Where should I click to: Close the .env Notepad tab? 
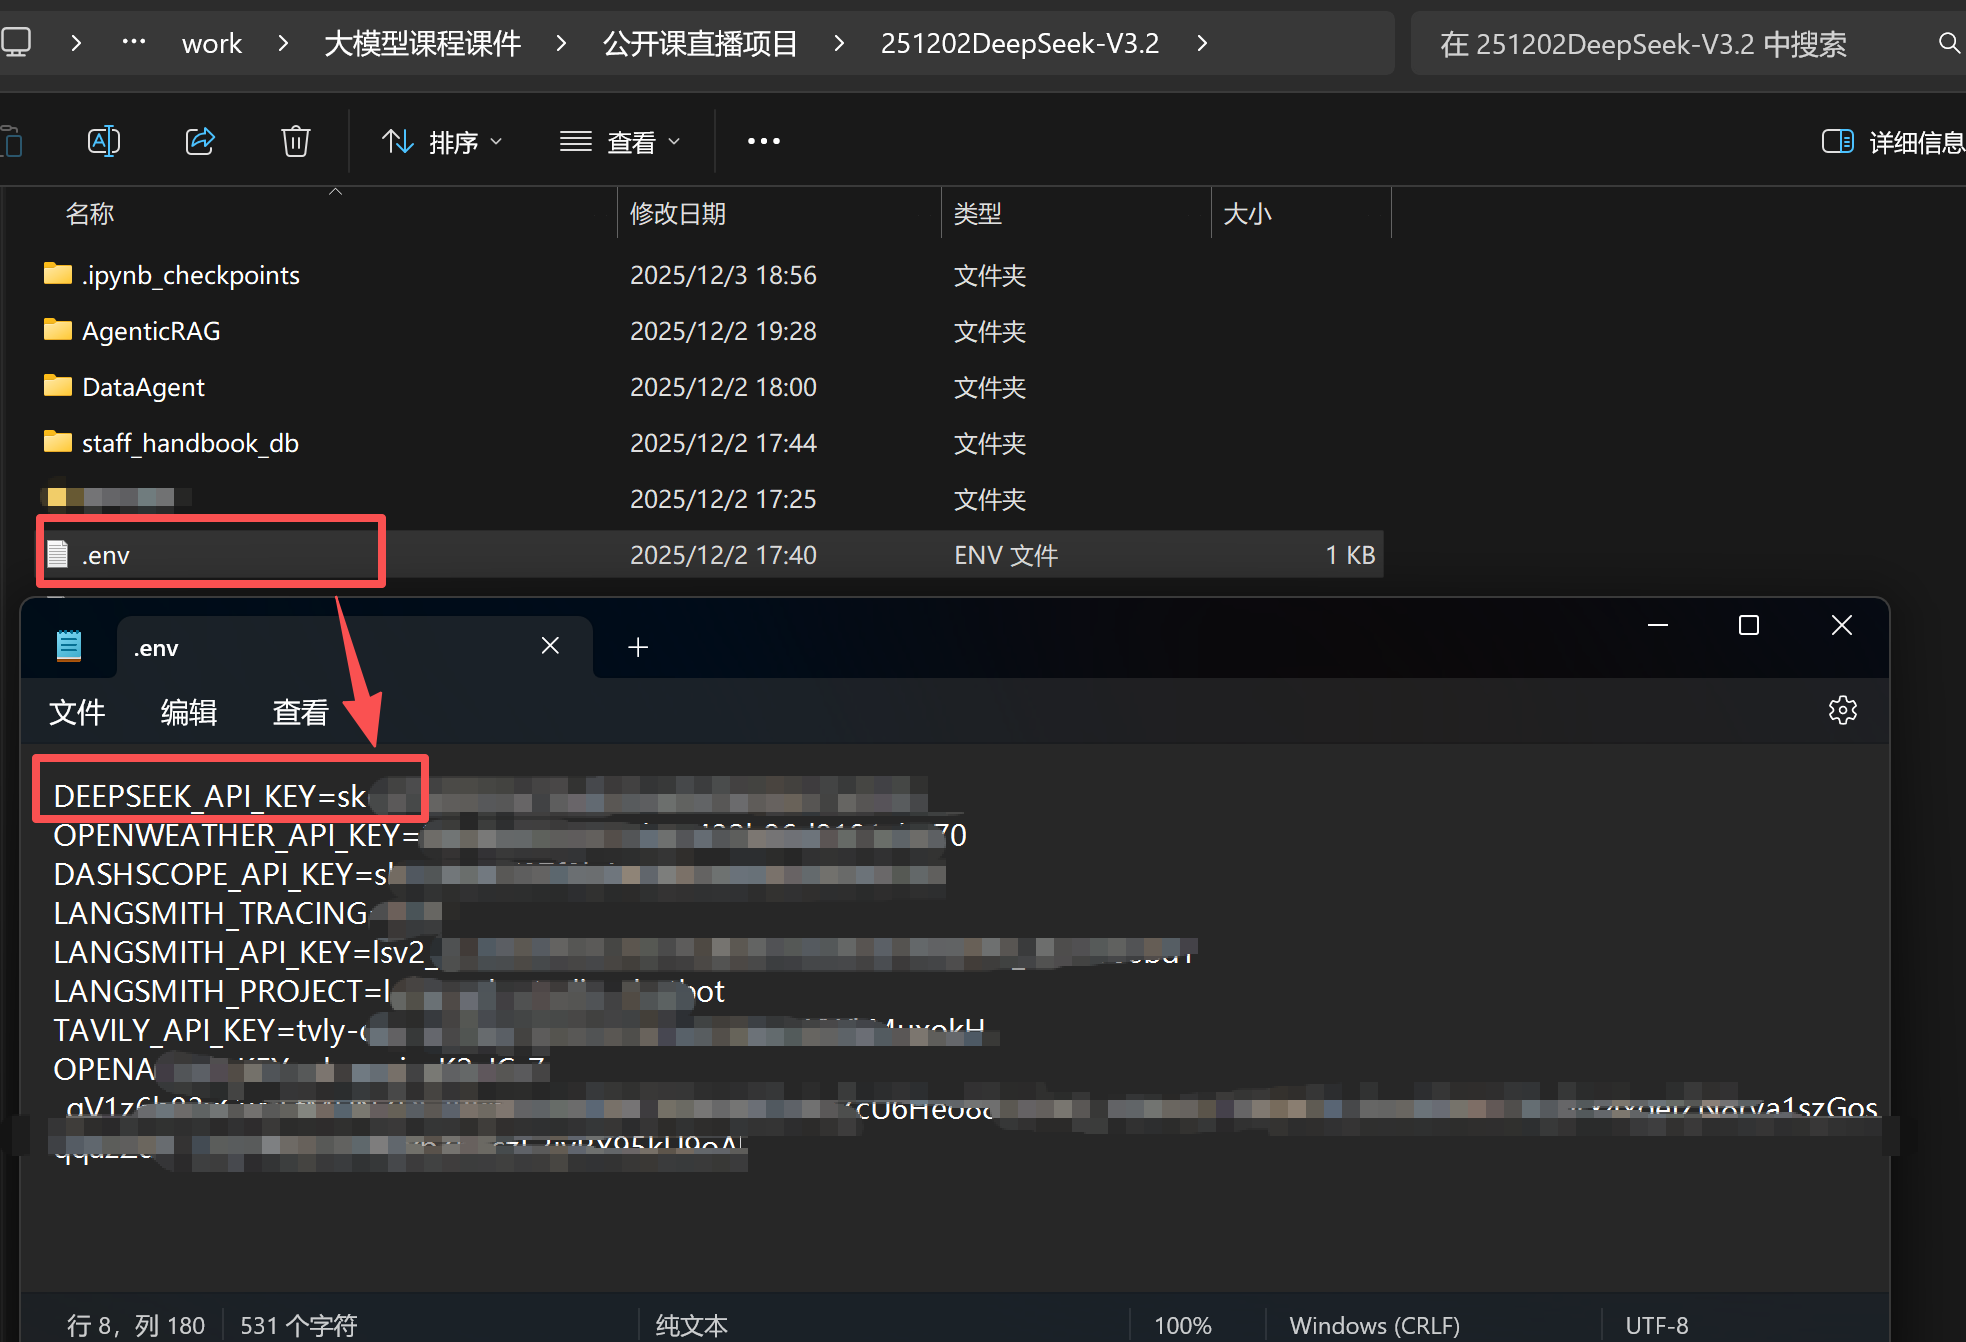pyautogui.click(x=550, y=646)
